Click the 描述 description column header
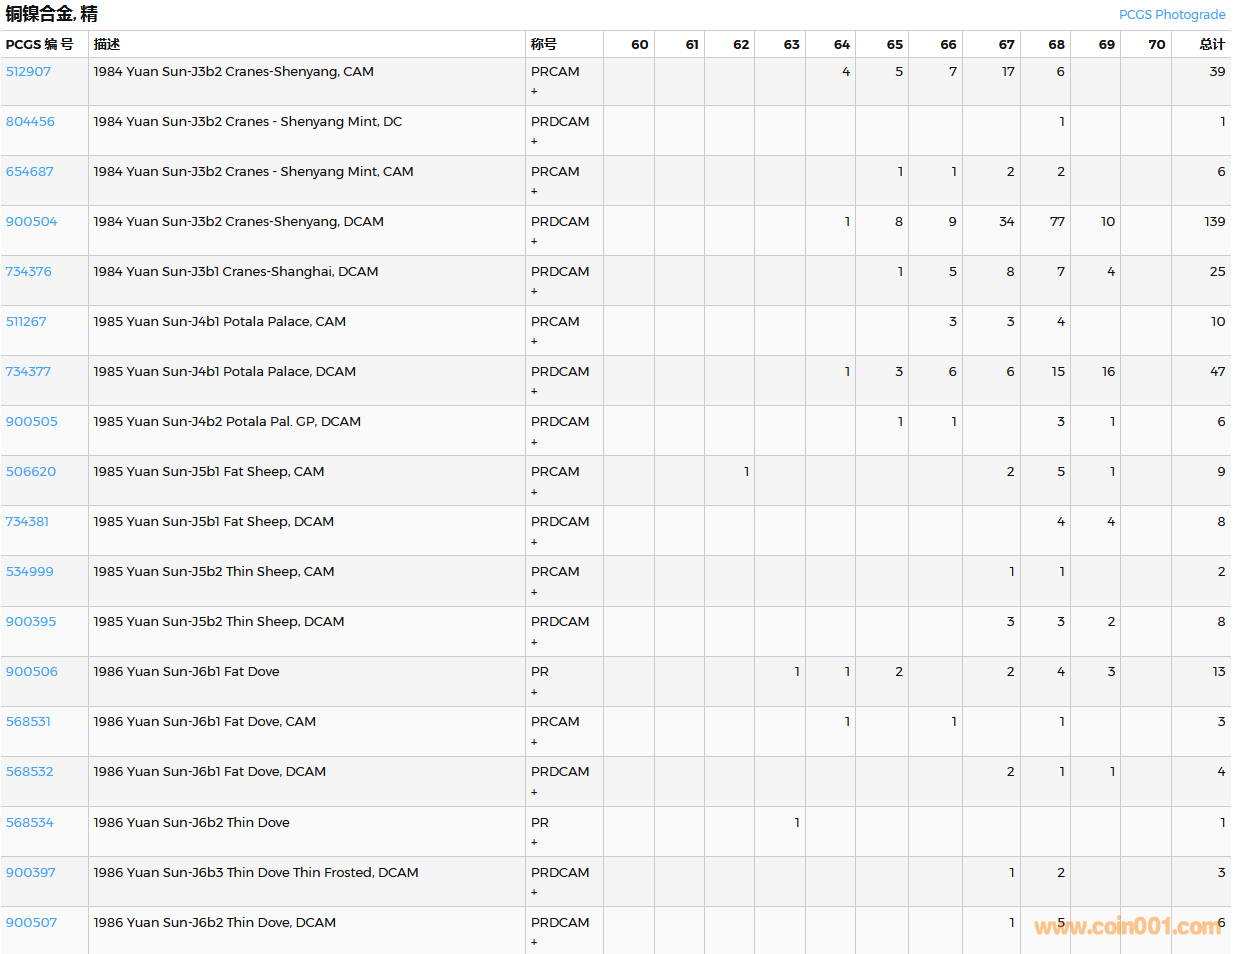The width and height of the screenshot is (1234, 954). (107, 45)
